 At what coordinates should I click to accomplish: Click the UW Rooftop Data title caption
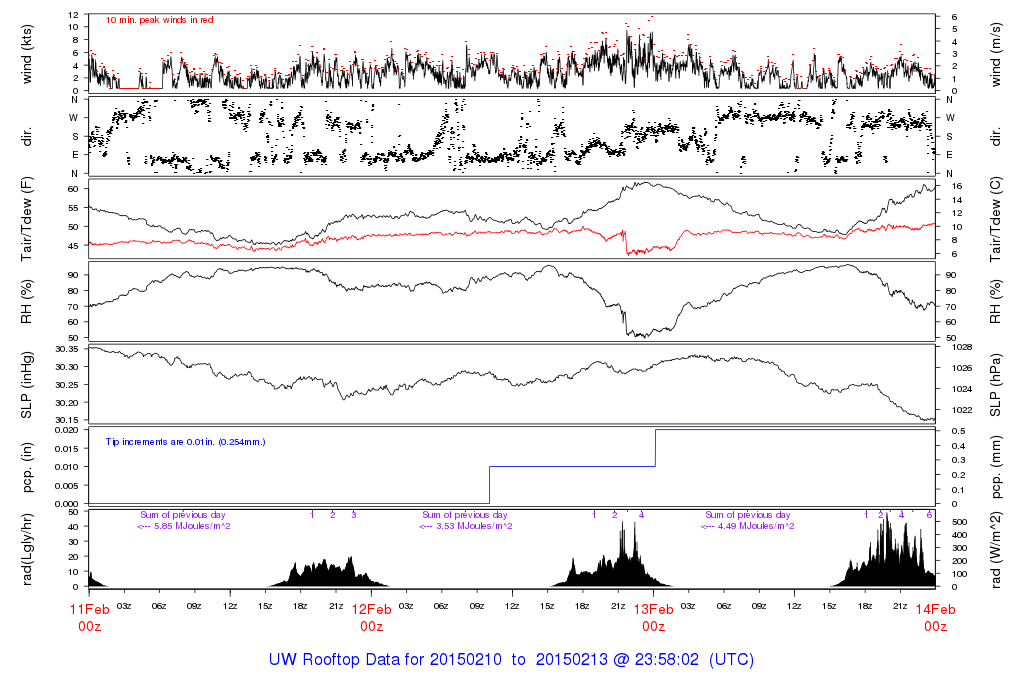pos(511,660)
